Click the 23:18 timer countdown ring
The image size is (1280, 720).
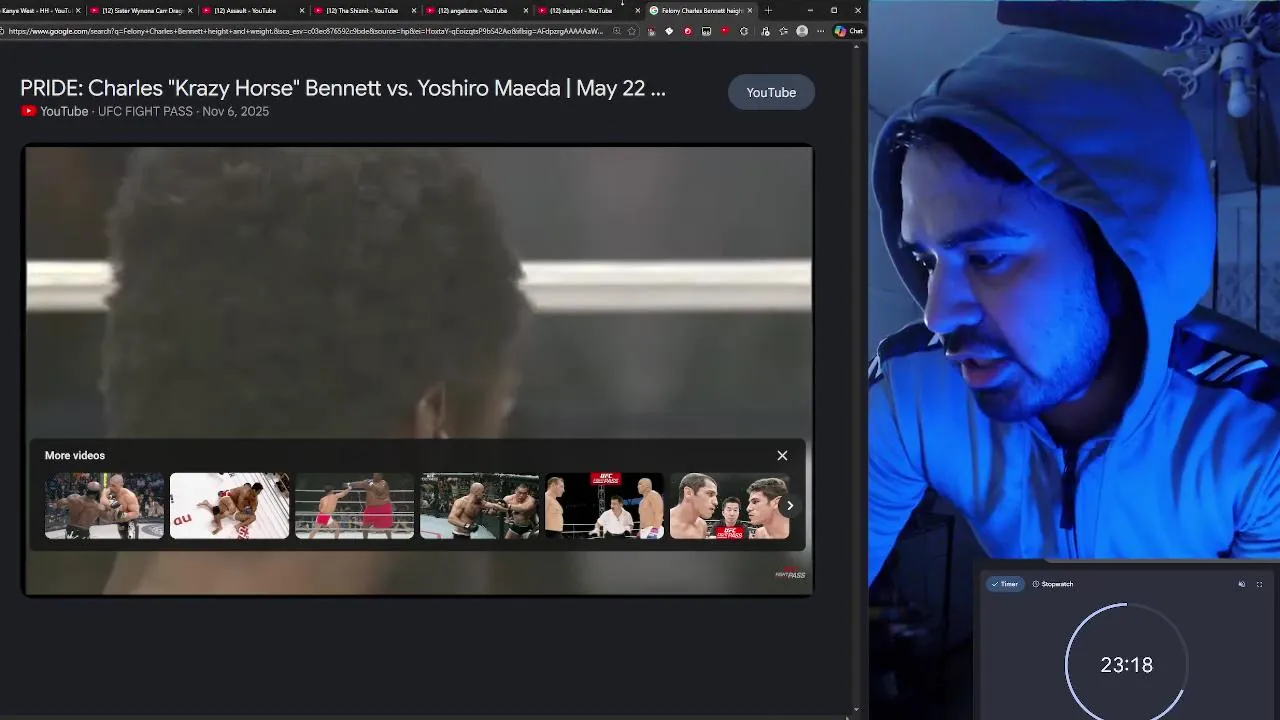[1126, 664]
